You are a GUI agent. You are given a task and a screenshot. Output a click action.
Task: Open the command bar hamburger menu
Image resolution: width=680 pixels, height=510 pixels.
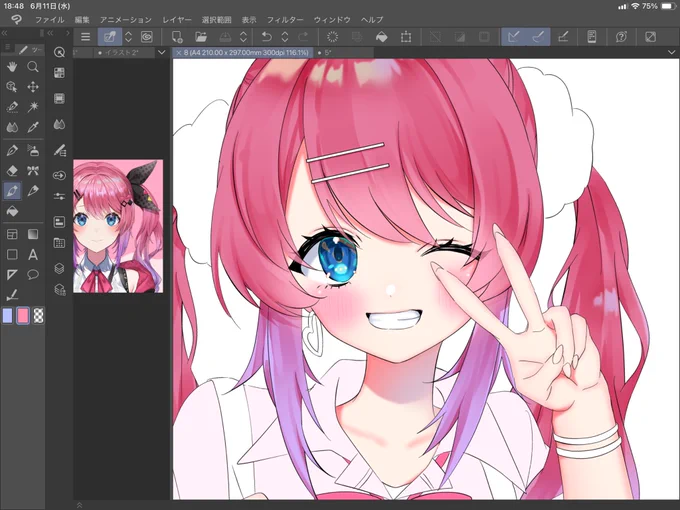coord(85,37)
